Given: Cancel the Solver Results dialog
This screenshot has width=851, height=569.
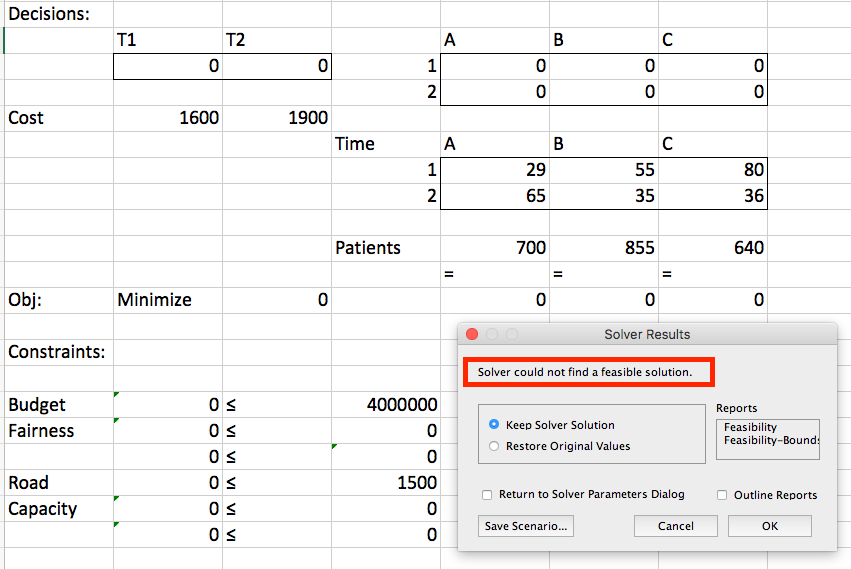Looking at the screenshot, I should point(675,526).
